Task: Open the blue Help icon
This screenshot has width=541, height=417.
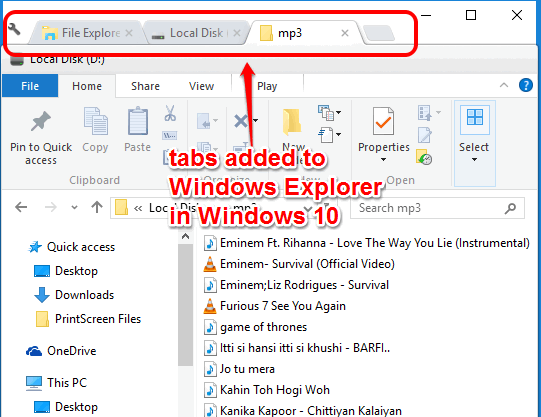Action: [x=526, y=85]
